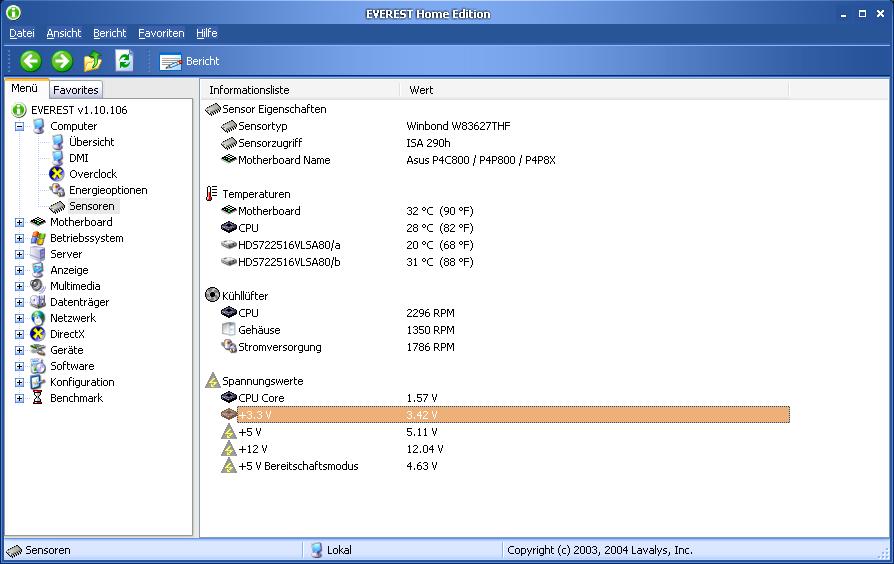Expand the Betriebssystem tree node
The height and width of the screenshot is (564, 894).
click(19, 238)
